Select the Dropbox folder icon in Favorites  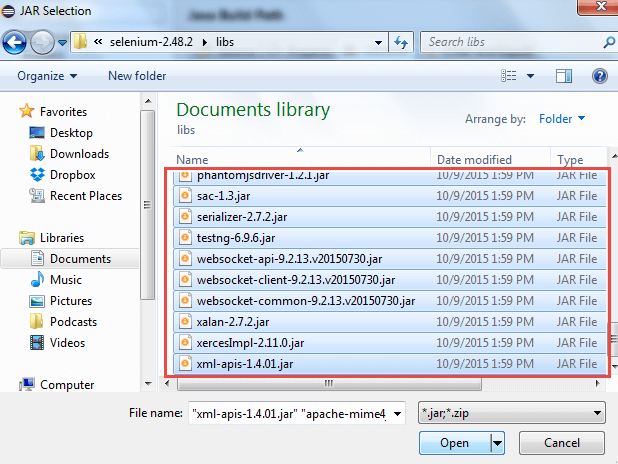pos(37,175)
